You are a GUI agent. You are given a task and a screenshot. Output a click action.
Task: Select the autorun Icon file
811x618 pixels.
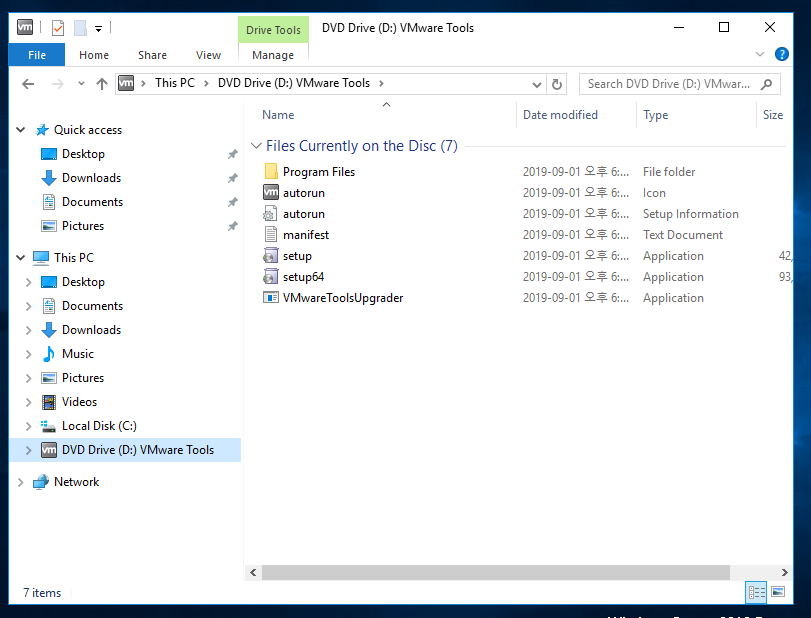pos(304,193)
